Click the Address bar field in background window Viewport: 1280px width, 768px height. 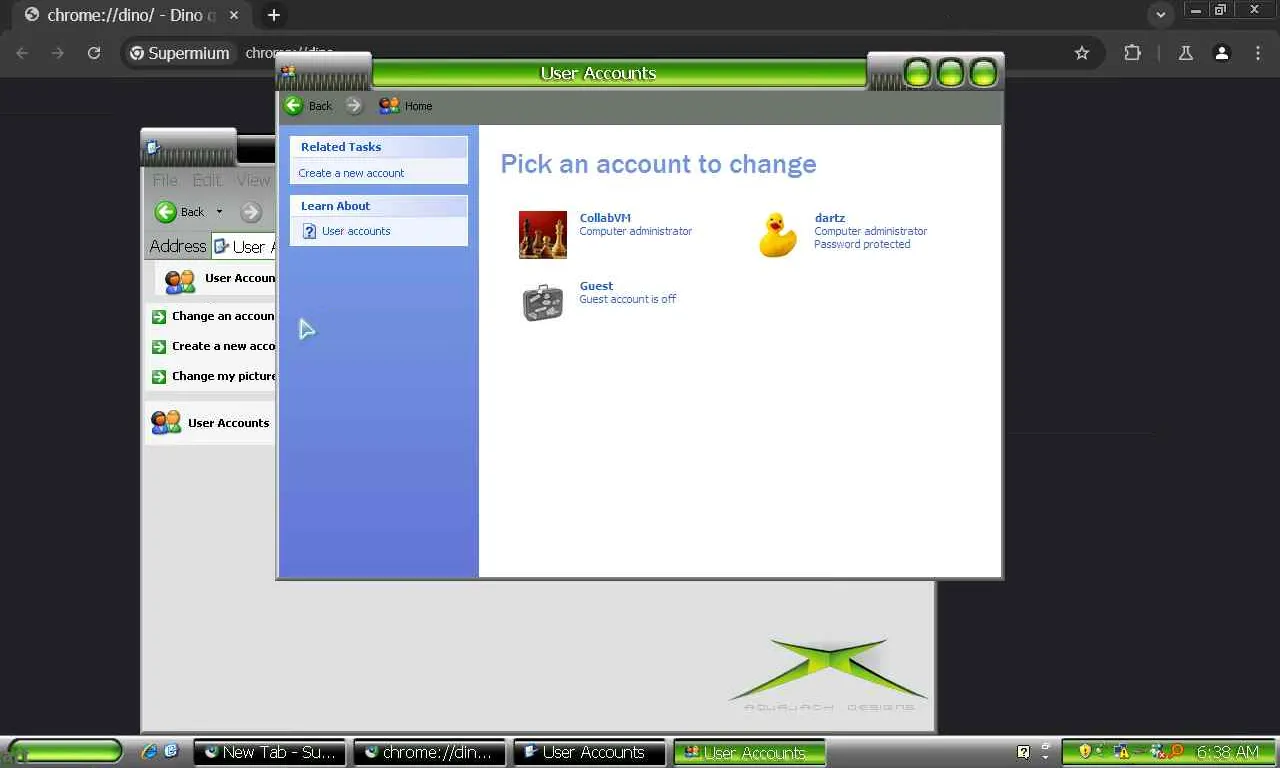click(x=243, y=247)
